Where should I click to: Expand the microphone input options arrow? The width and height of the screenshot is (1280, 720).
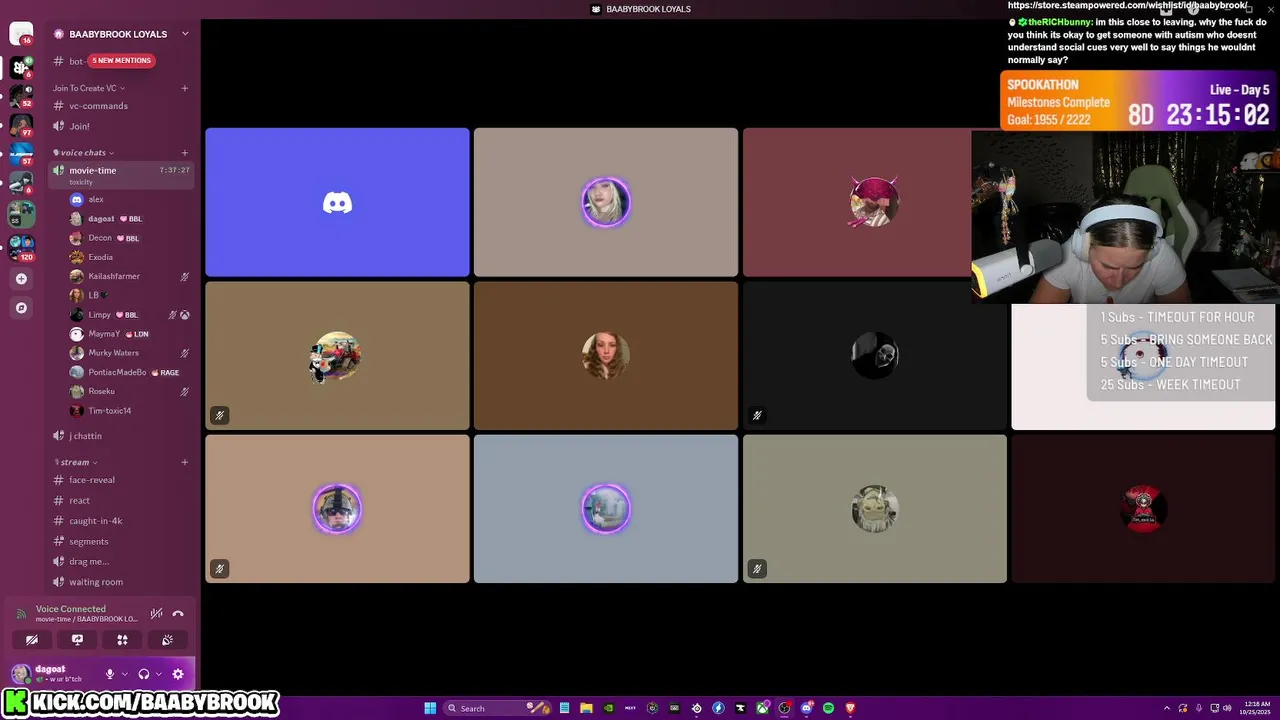pyautogui.click(x=124, y=674)
